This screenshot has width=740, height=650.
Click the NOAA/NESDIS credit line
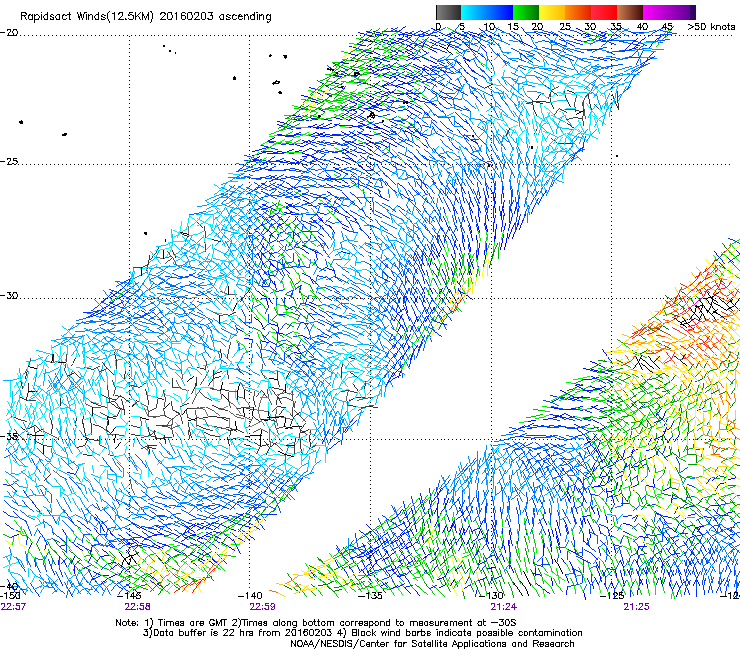432,644
